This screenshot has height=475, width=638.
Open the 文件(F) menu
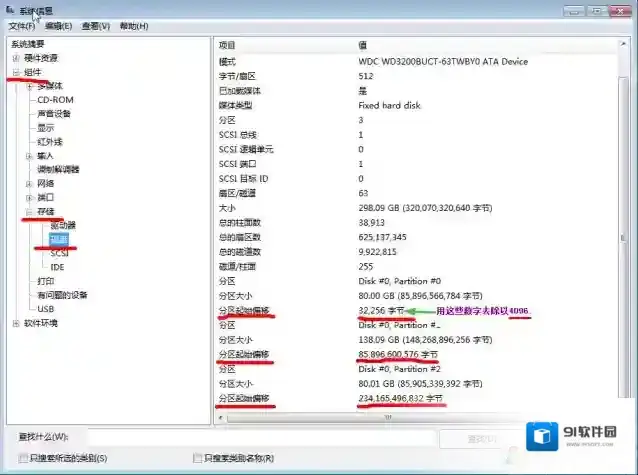click(20, 26)
